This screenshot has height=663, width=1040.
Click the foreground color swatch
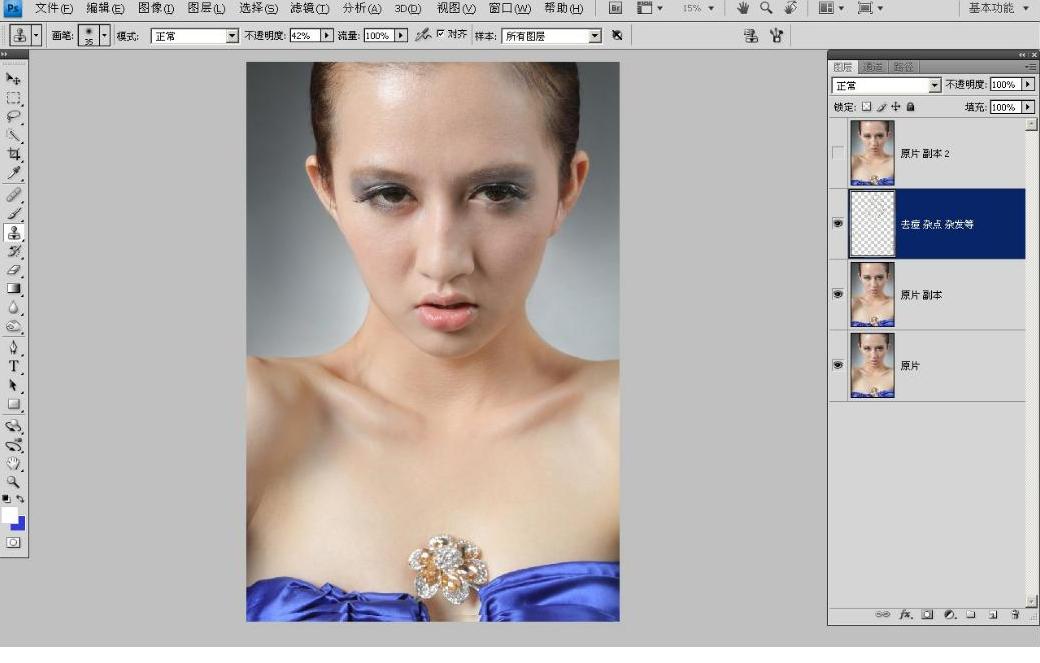[9, 514]
